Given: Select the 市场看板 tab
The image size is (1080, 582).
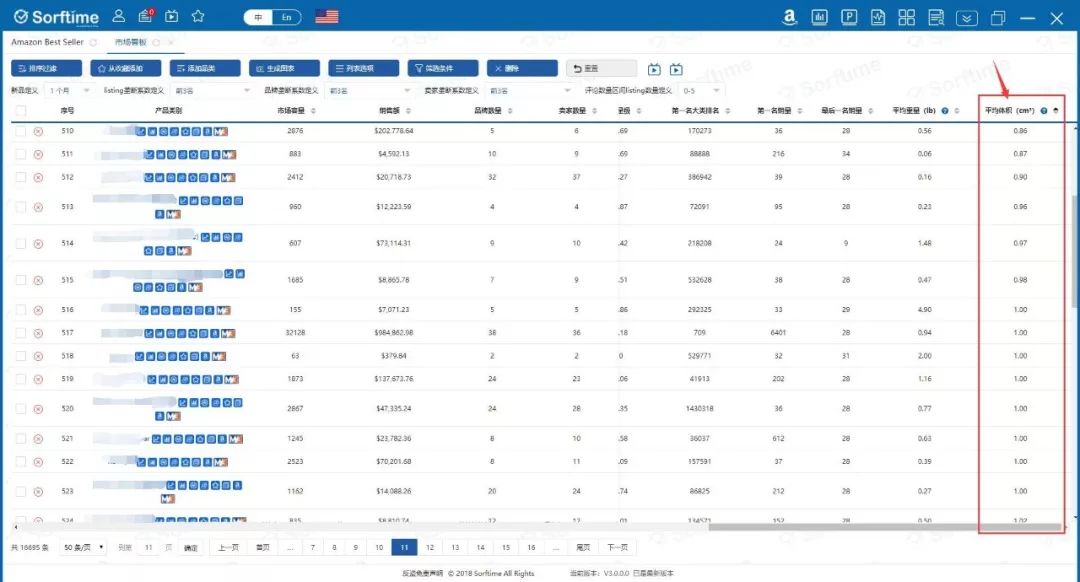Looking at the screenshot, I should coord(130,42).
